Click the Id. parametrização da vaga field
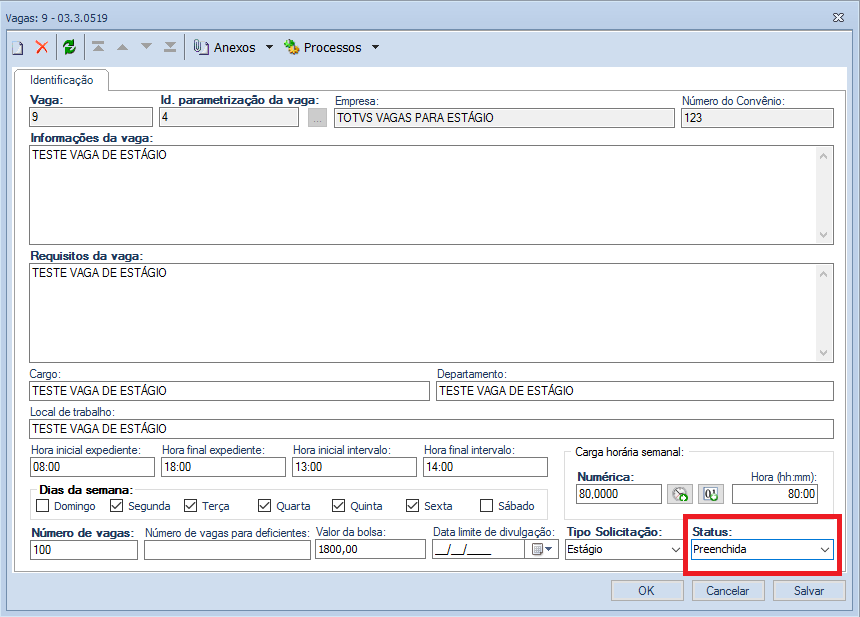Viewport: 860px width, 617px height. pos(229,117)
